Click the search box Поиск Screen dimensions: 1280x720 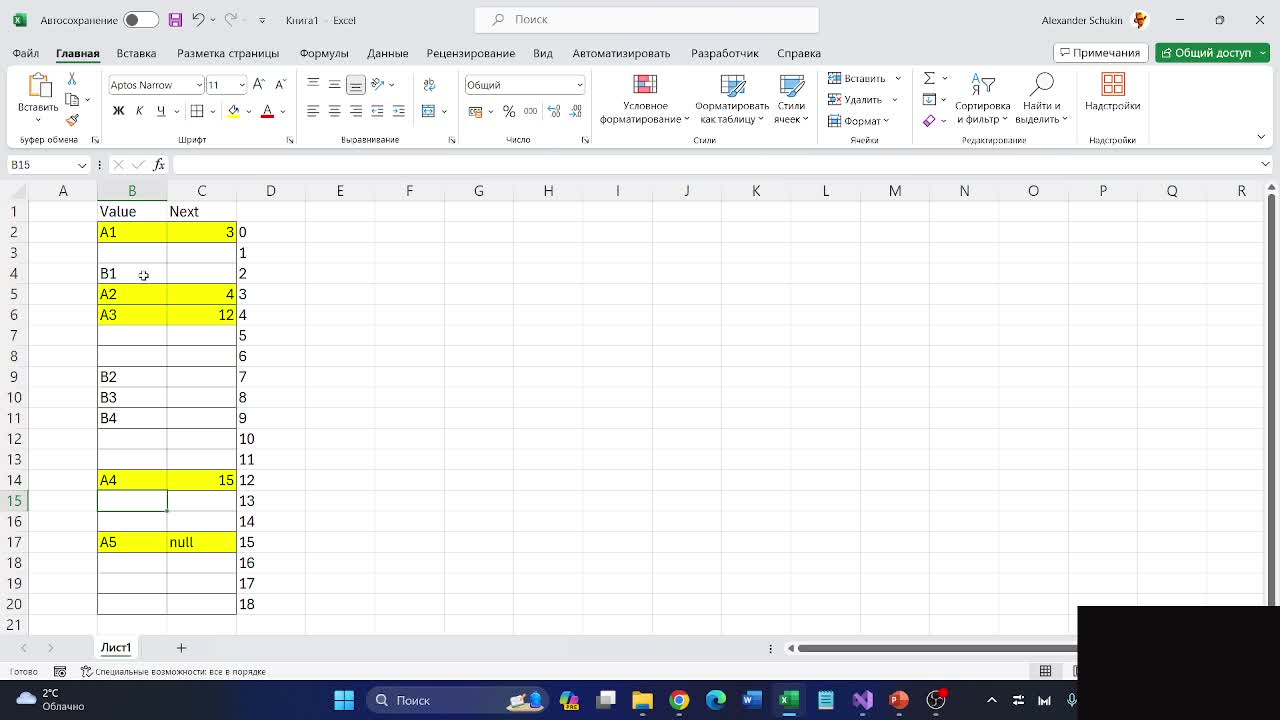(646, 19)
